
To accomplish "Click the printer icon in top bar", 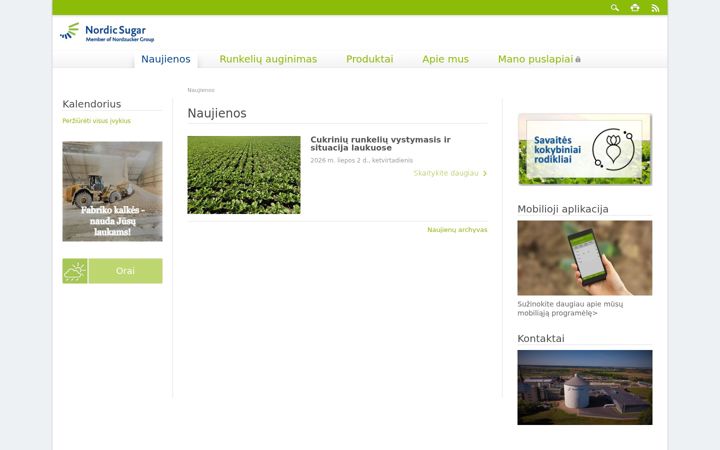I will 635,8.
